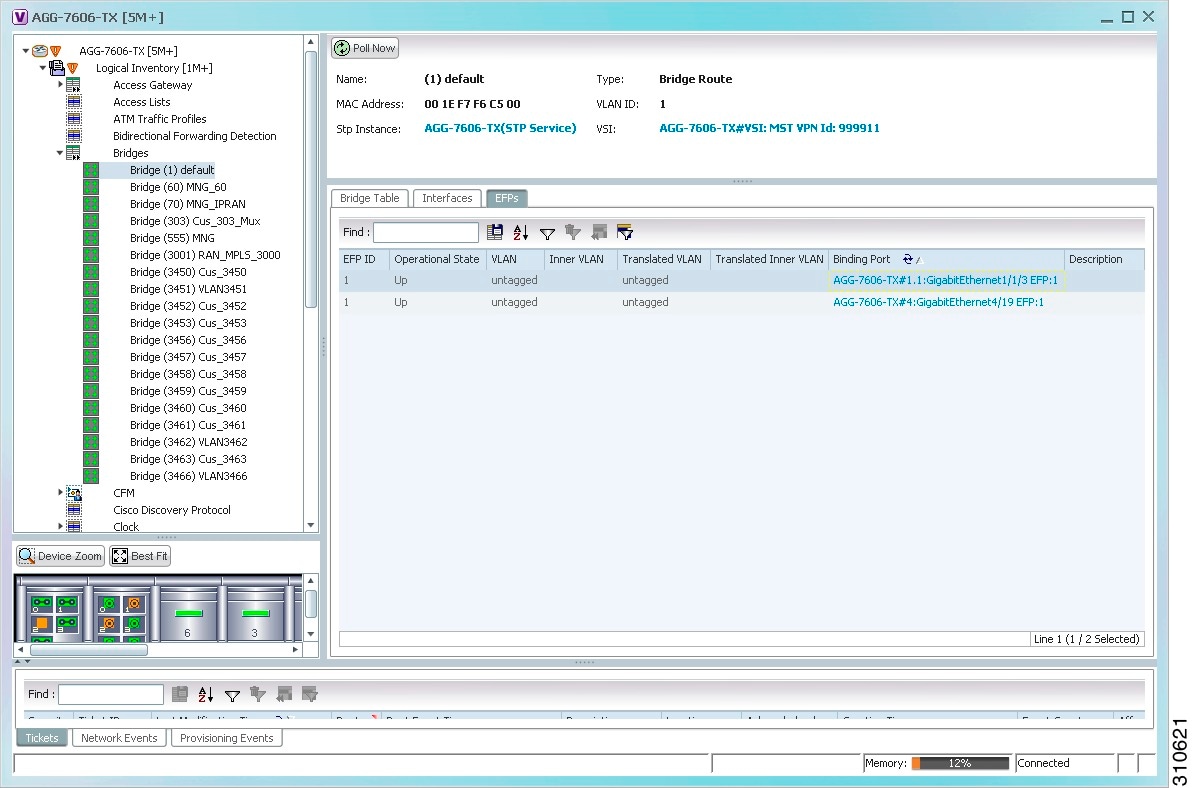Open the AGG-7606-TX(STP Service) link
The image size is (1192, 788).
[x=500, y=128]
